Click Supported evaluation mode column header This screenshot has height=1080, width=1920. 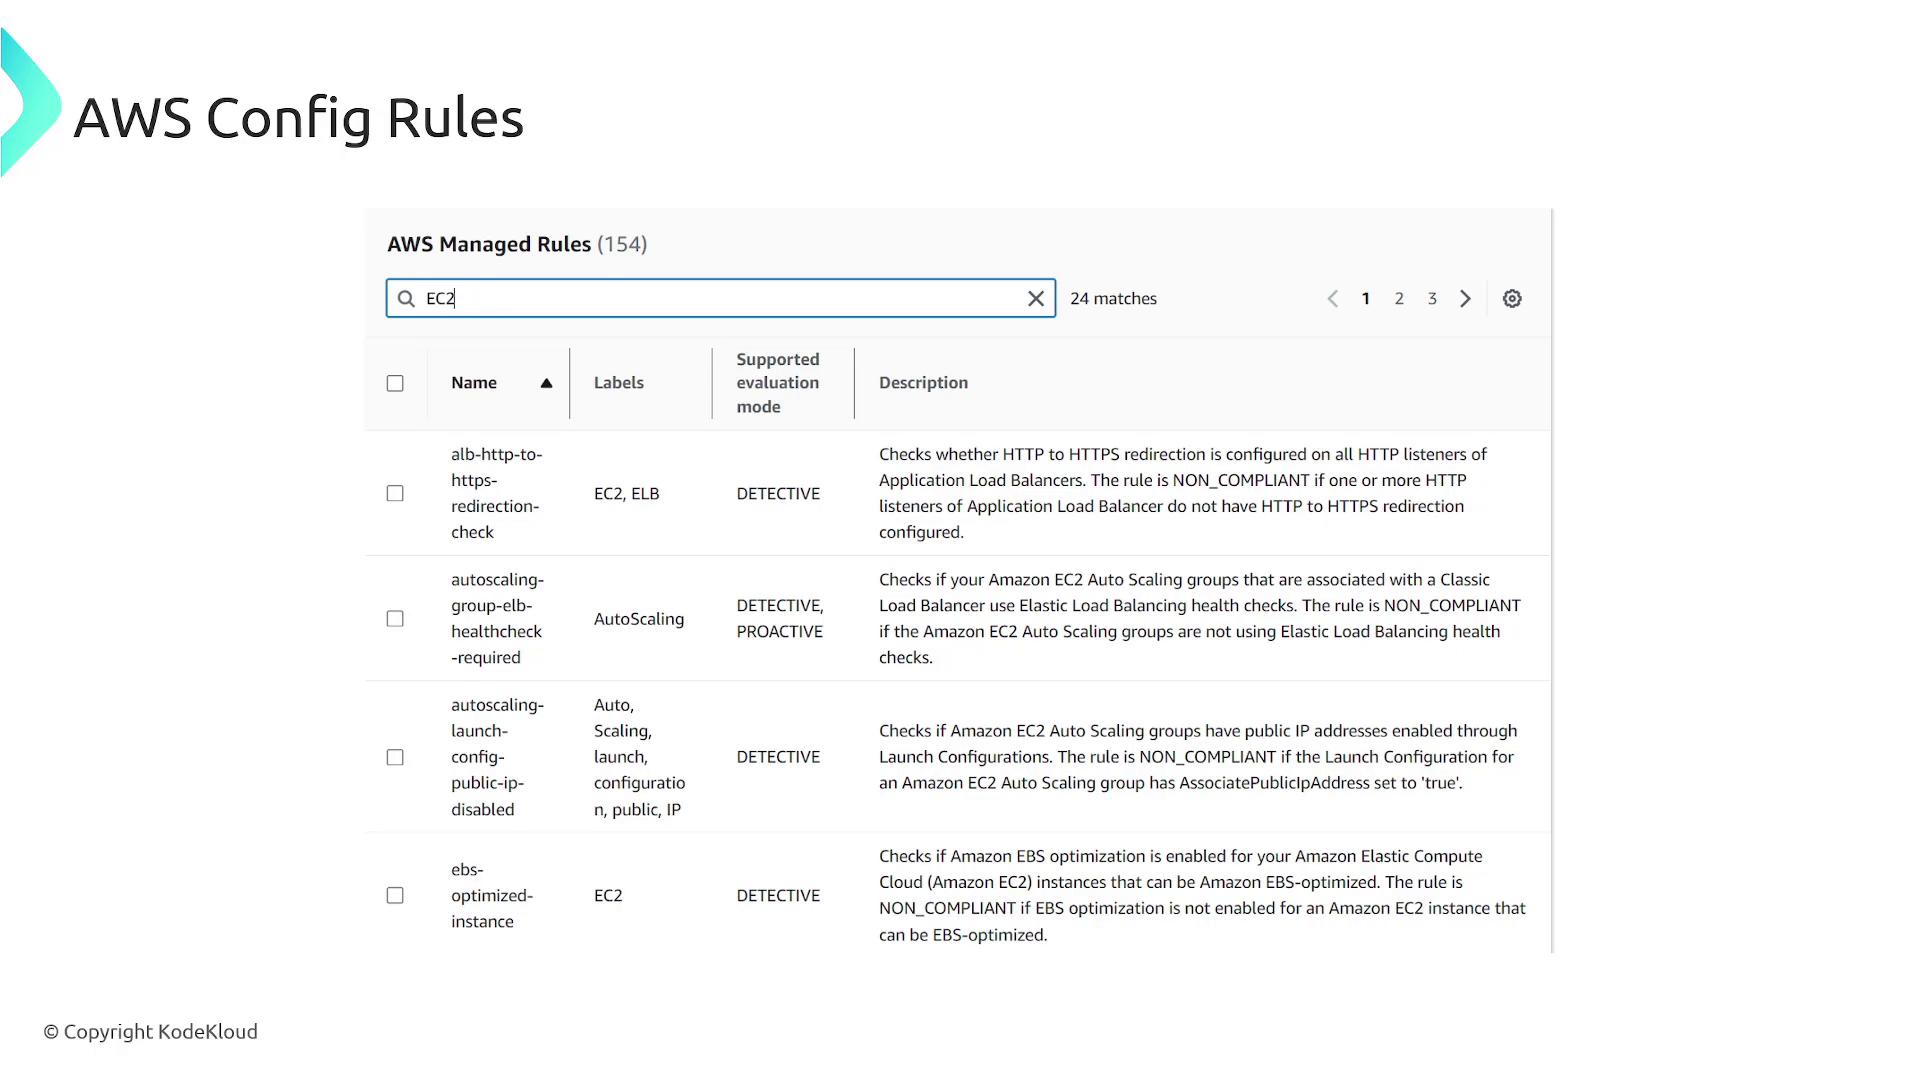pyautogui.click(x=777, y=383)
